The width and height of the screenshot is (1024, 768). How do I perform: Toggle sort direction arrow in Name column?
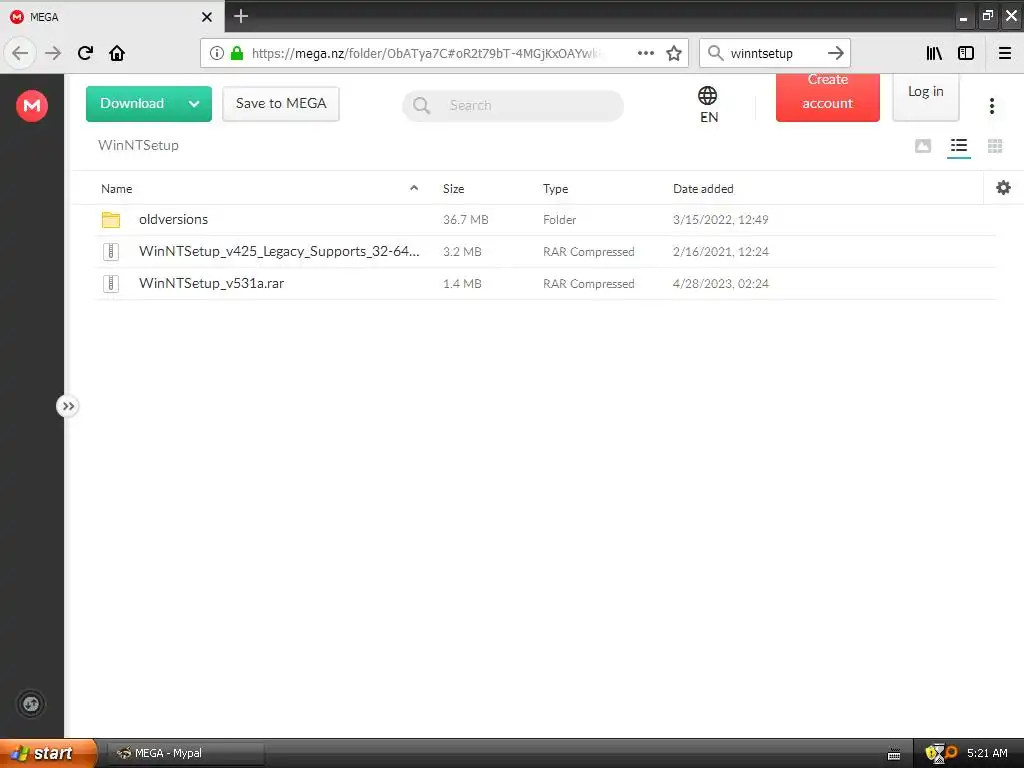pos(413,188)
